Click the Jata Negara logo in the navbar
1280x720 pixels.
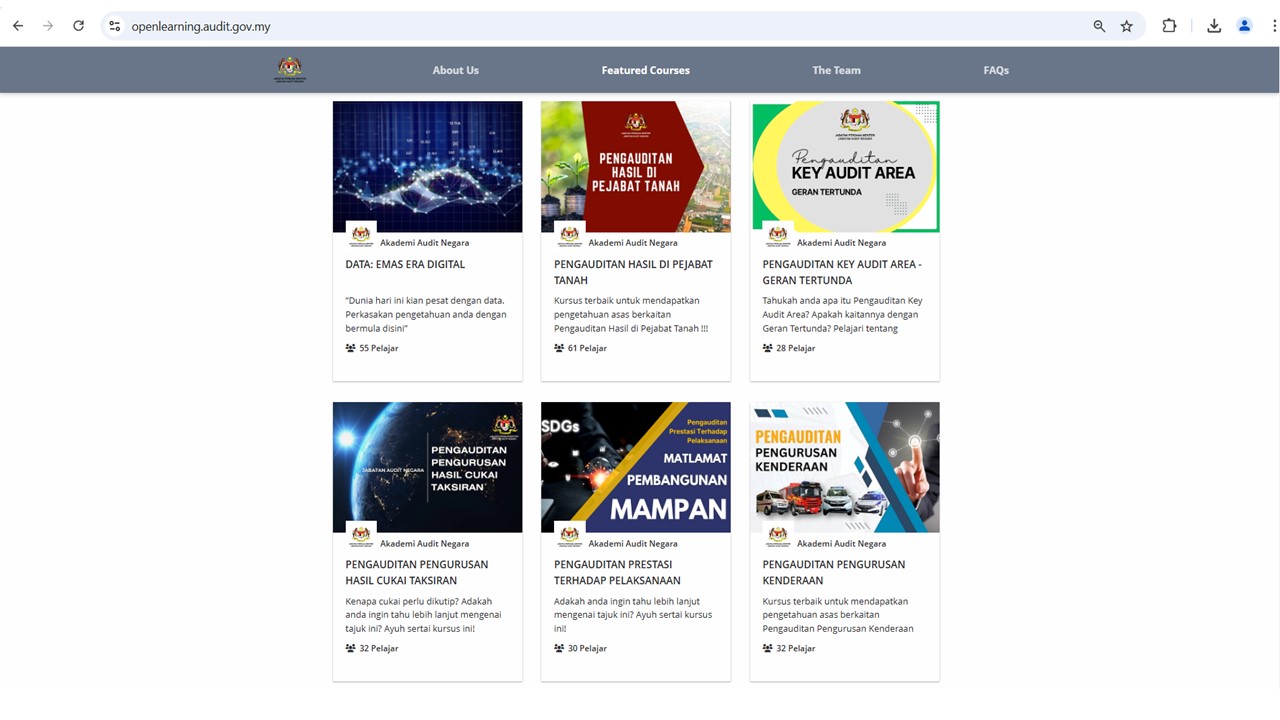tap(289, 69)
